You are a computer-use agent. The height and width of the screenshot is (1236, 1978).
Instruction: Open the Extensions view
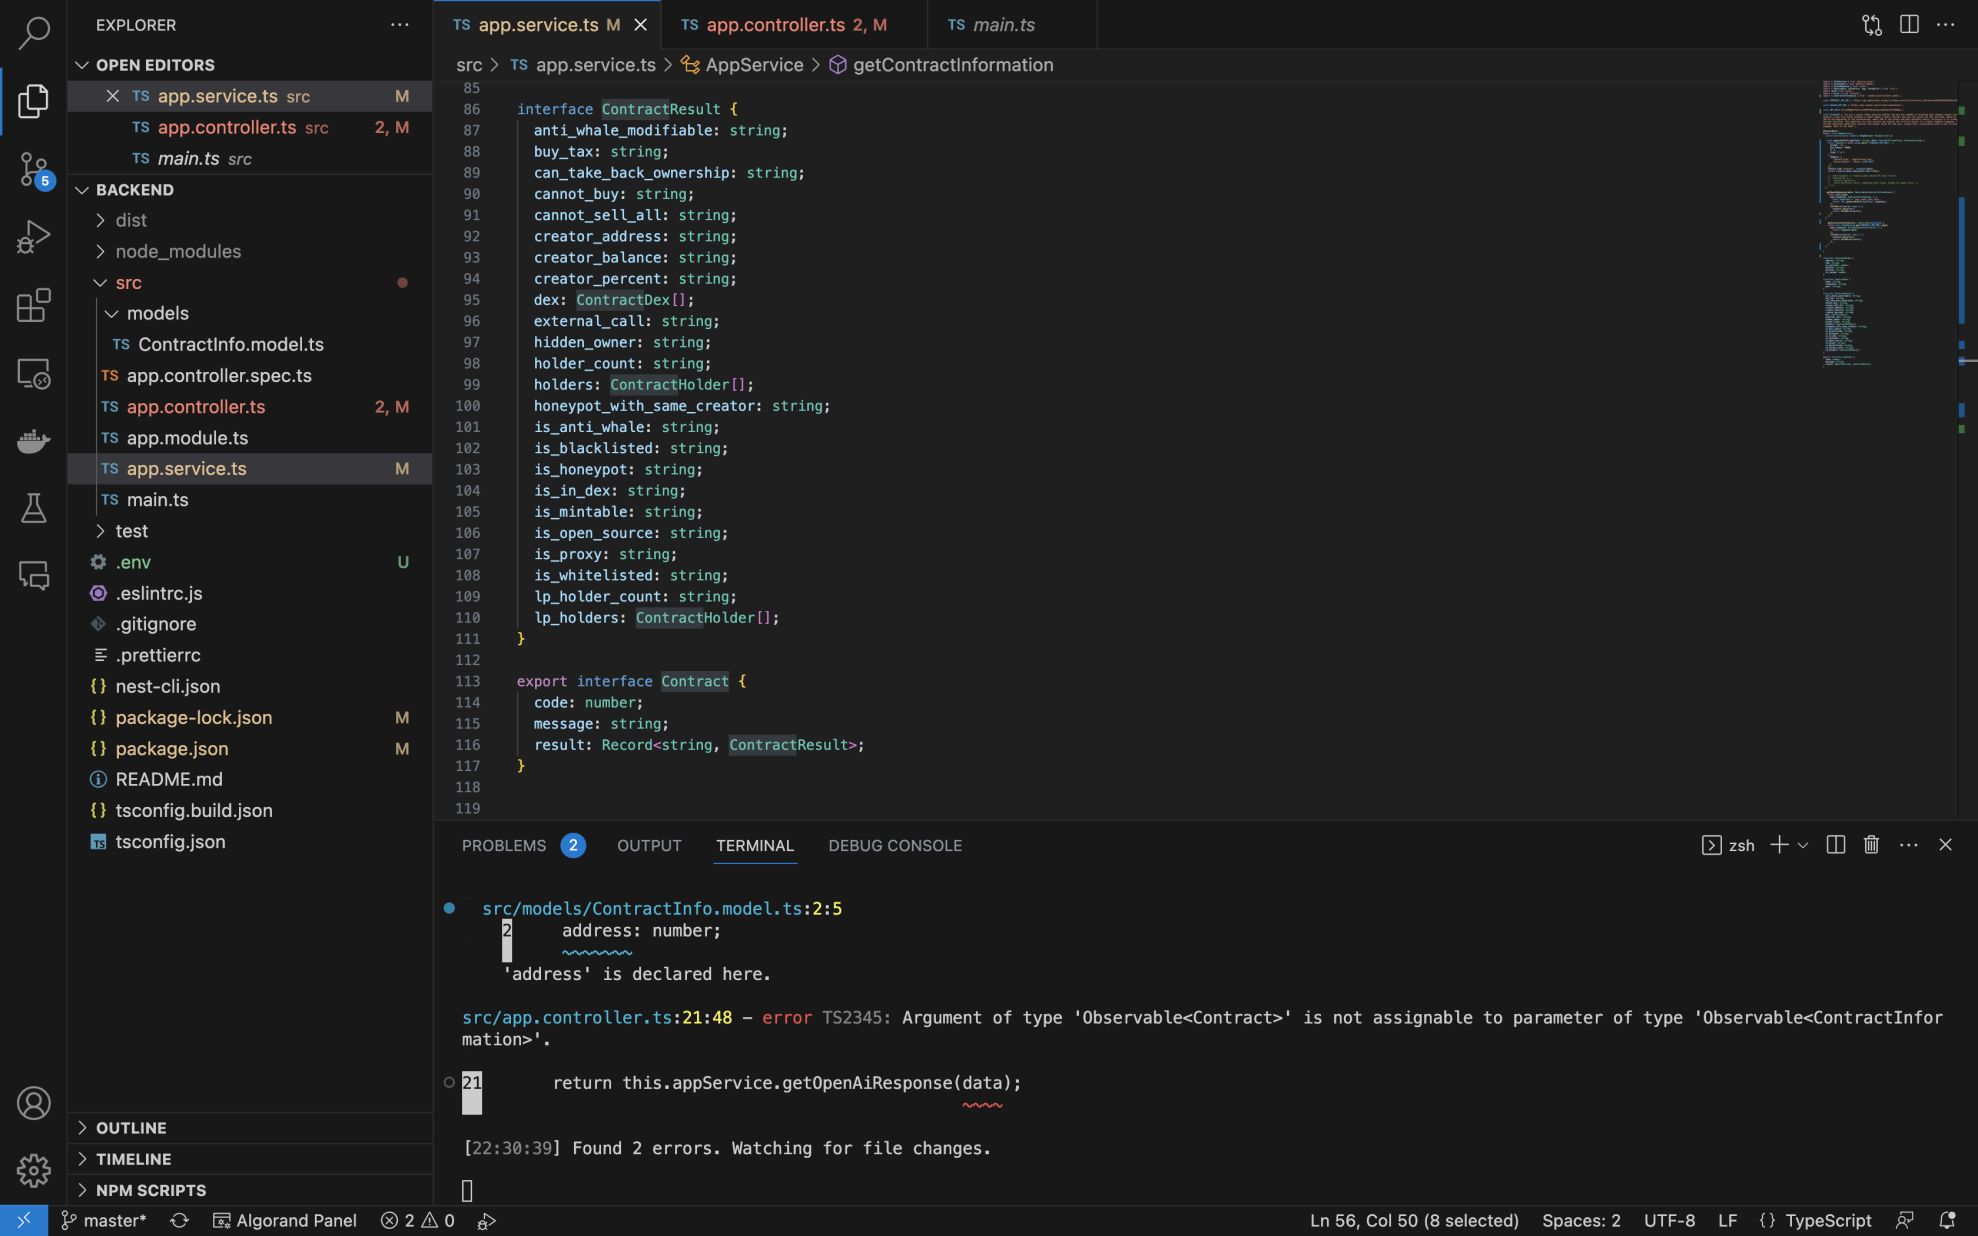click(33, 305)
